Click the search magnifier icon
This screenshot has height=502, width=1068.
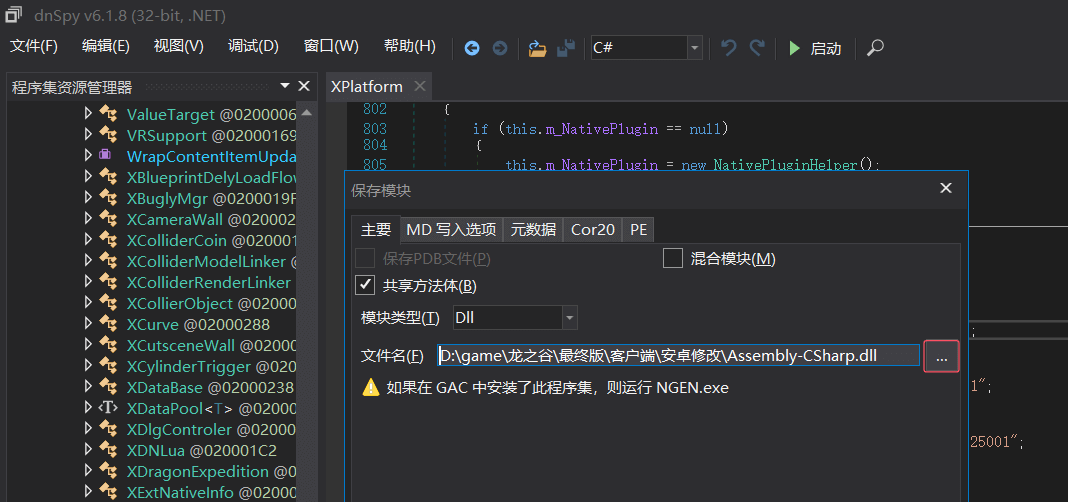pos(875,48)
